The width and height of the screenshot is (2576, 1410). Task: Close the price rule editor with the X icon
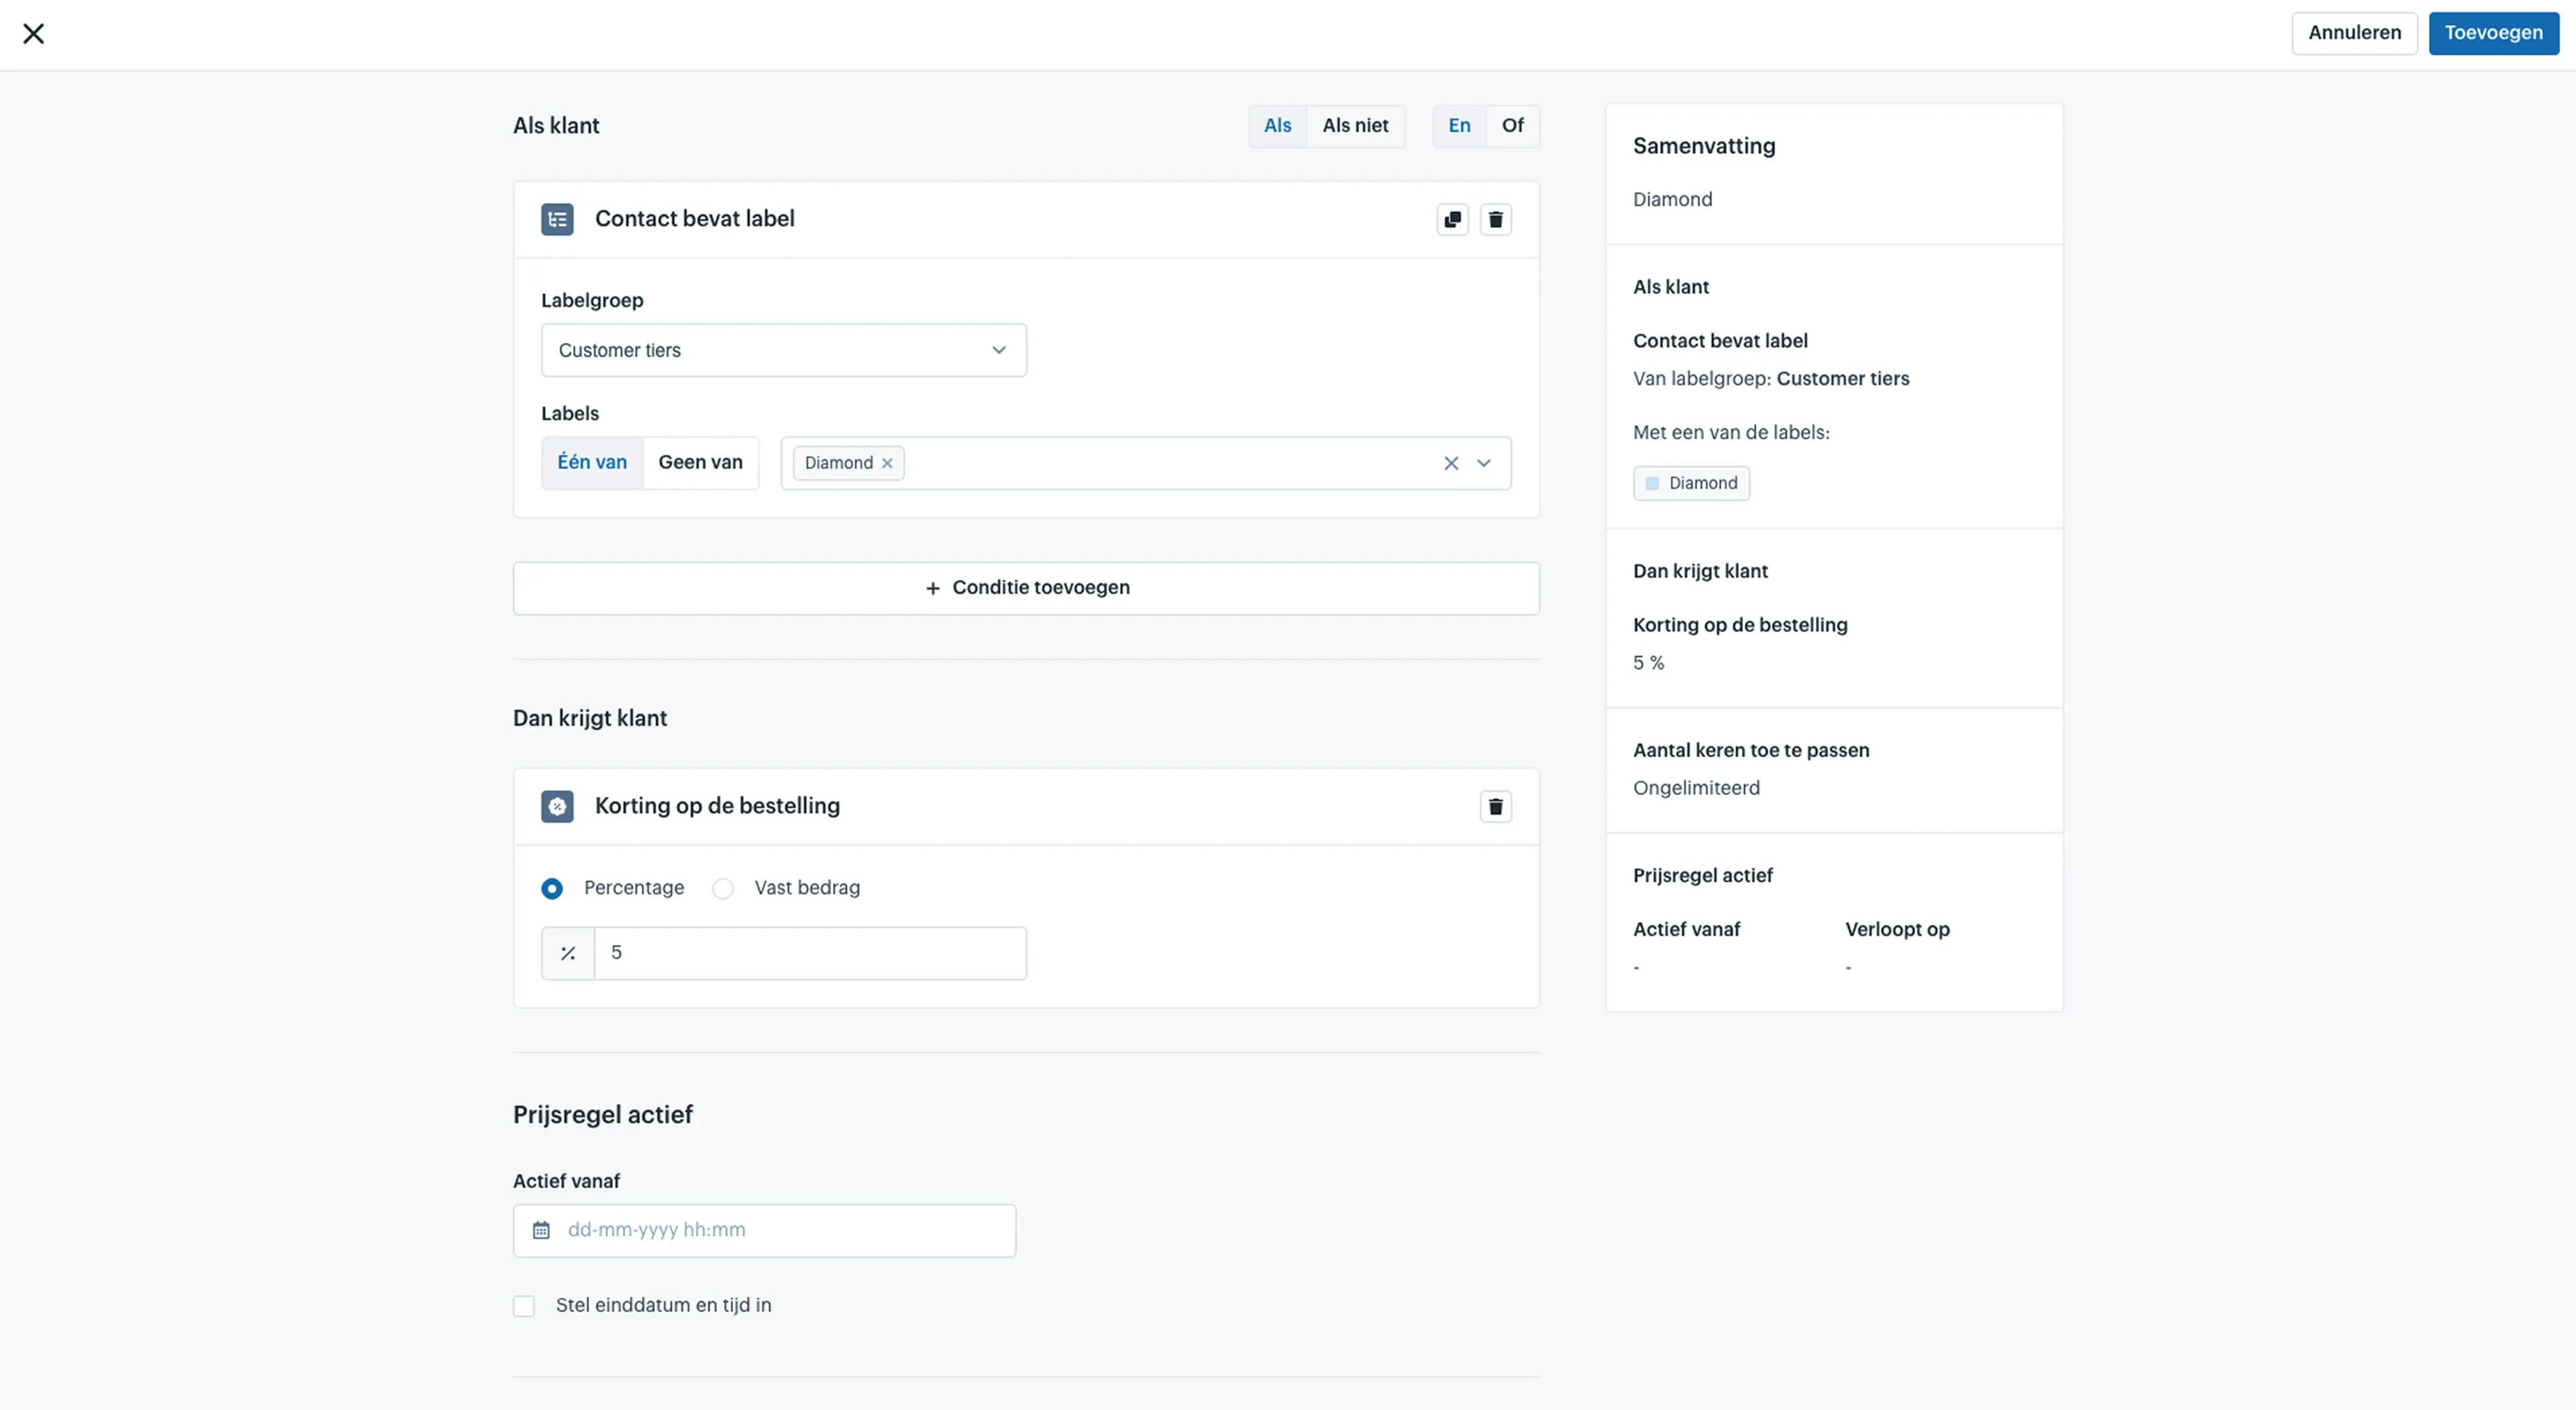click(x=33, y=34)
